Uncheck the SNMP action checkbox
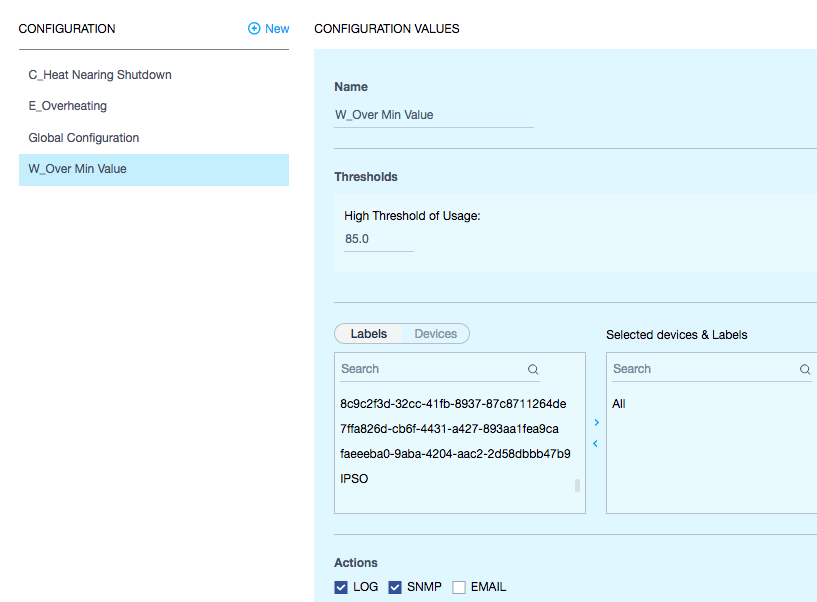Viewport: 817px width, 602px height. 395,587
